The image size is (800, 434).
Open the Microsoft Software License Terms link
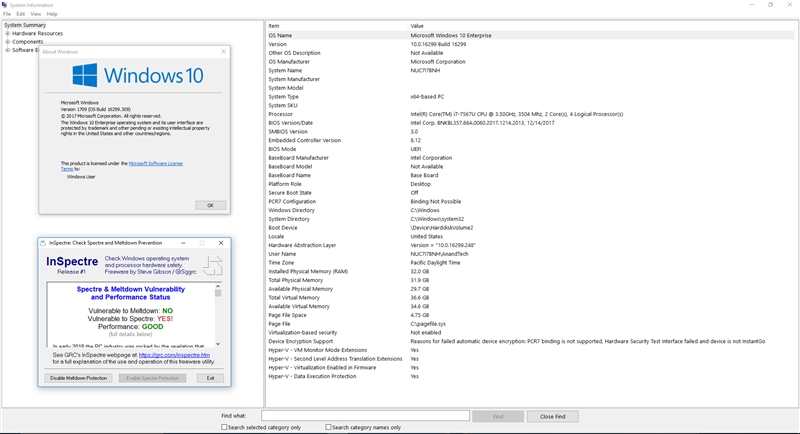(x=155, y=163)
